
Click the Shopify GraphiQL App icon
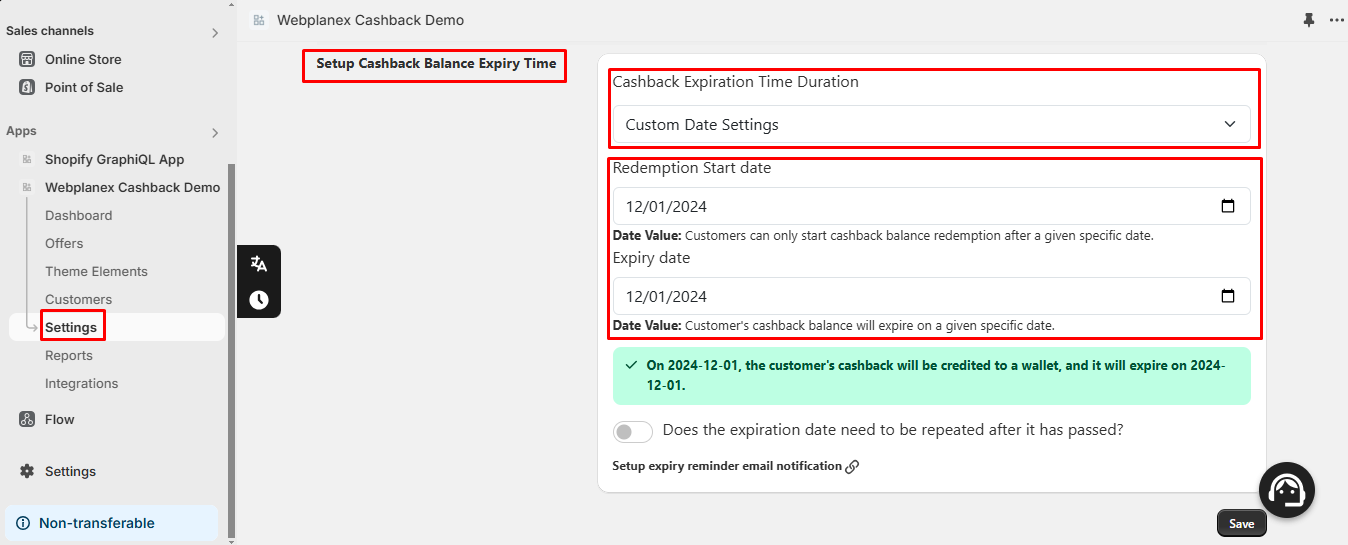(27, 159)
